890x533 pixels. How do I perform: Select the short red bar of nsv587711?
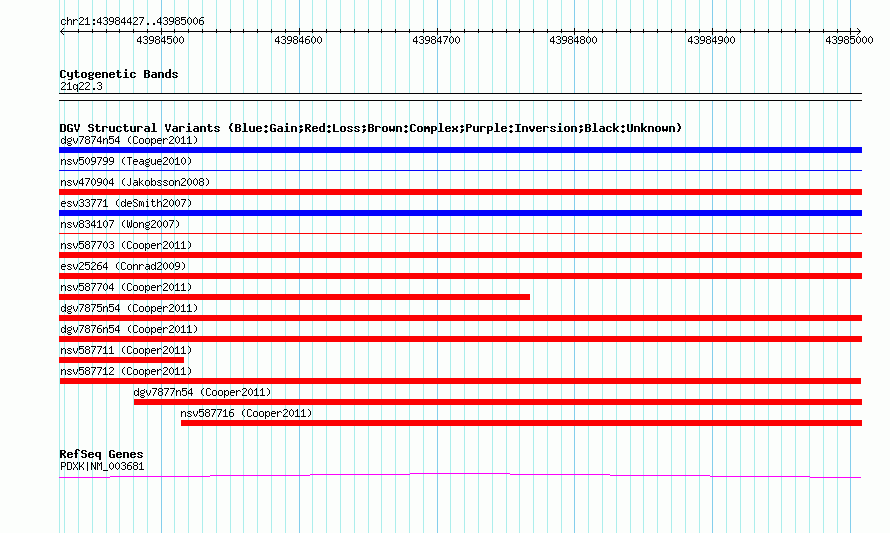(x=121, y=360)
